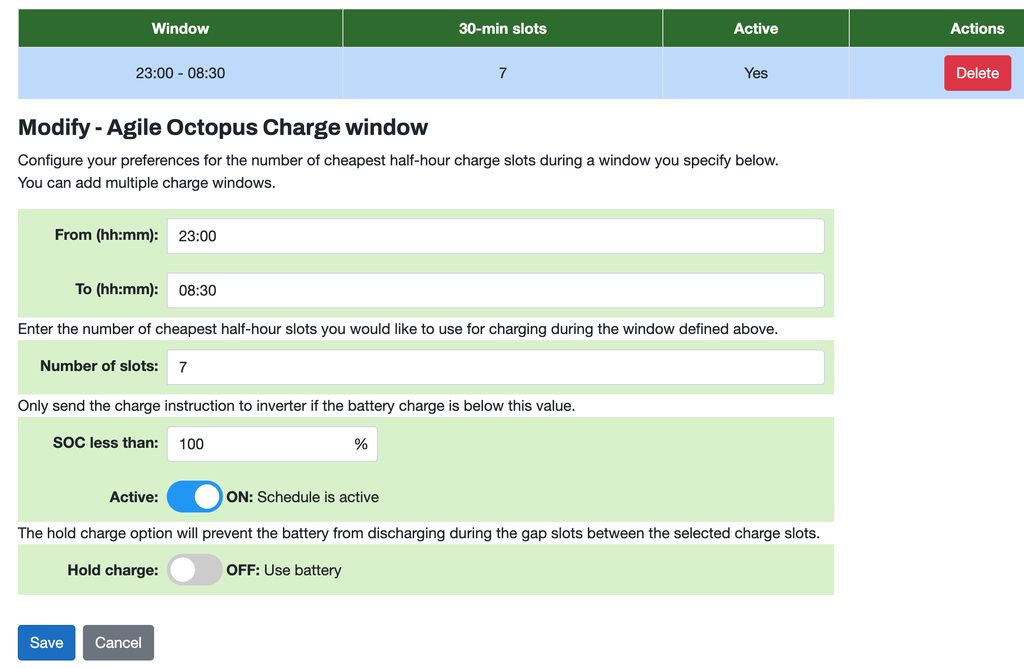Select the Number of slots input
Viewport: 1024px width, 668px height.
coord(495,367)
